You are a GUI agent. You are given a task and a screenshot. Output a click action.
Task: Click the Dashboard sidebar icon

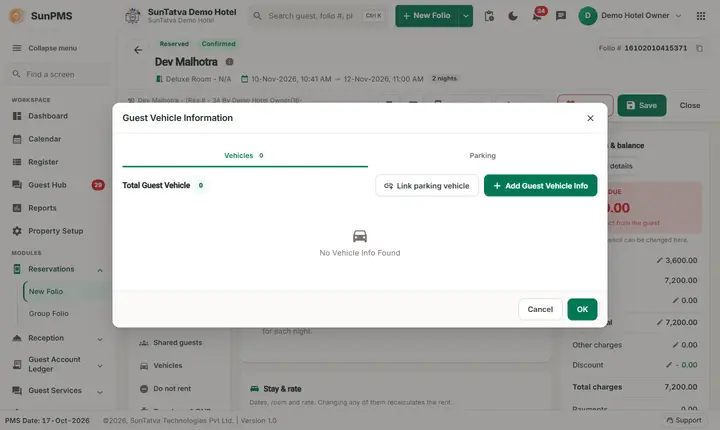click(x=17, y=116)
